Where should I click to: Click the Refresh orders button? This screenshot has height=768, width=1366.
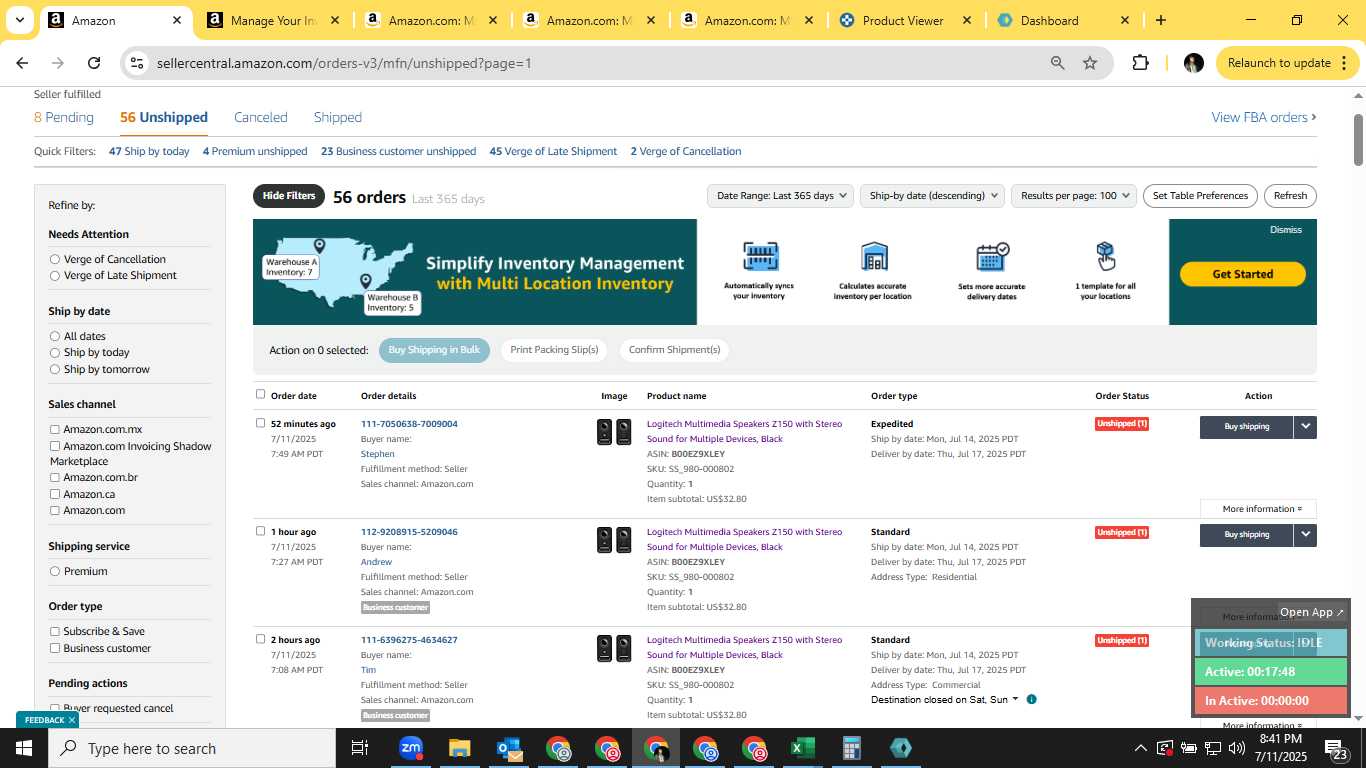[x=1290, y=196]
